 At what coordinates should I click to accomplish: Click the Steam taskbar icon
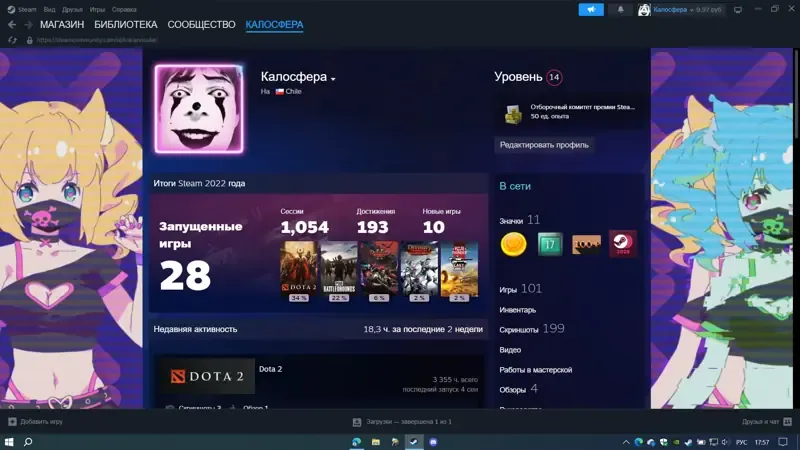(x=414, y=442)
